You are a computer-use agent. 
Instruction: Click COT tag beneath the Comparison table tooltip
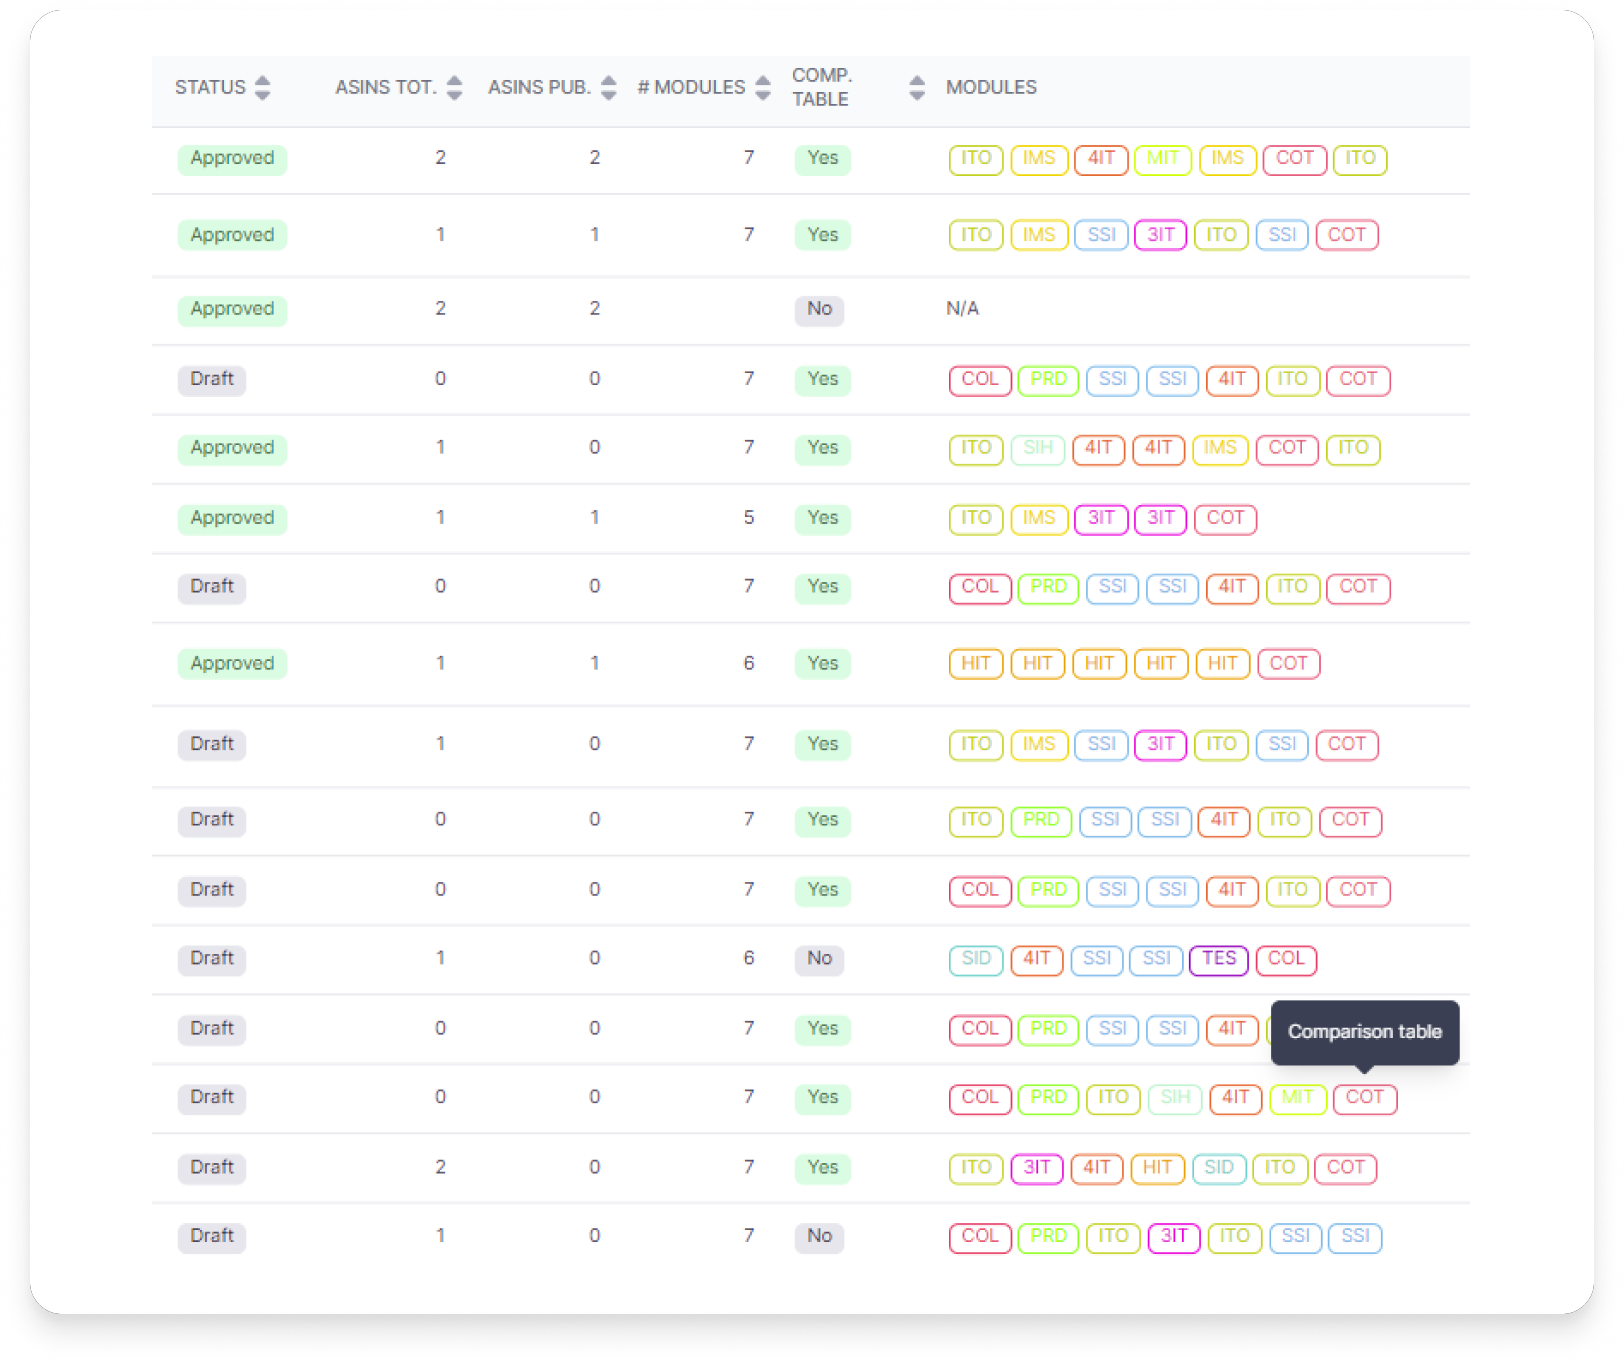(1365, 1098)
